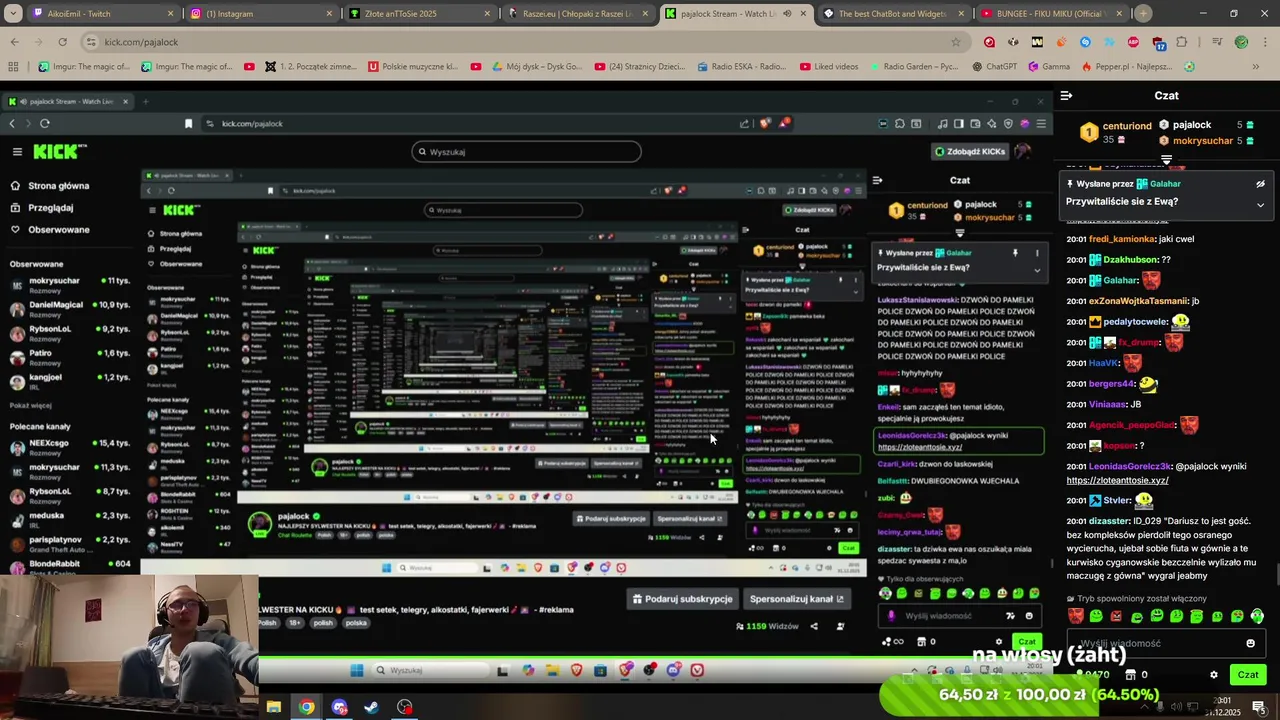Click Obserwowane in streamed Kick sidebar
This screenshot has height=720, width=1280.
[x=50, y=230]
